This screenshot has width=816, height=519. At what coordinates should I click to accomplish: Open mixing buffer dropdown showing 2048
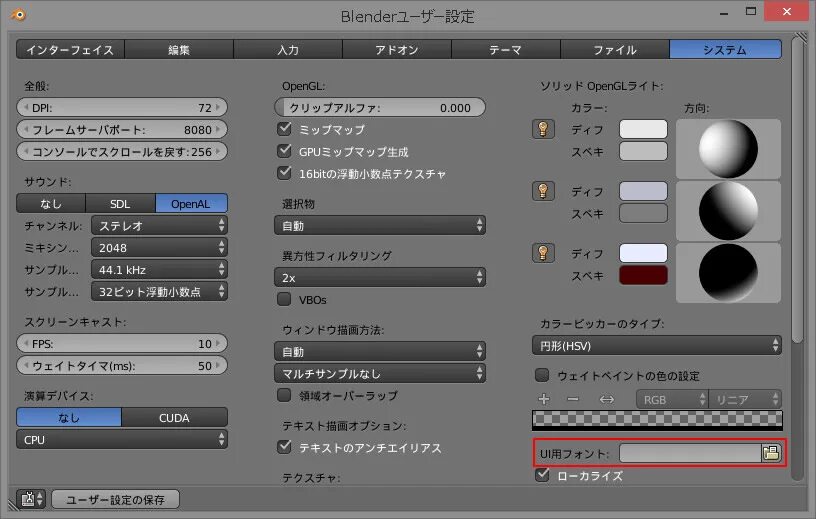click(159, 247)
